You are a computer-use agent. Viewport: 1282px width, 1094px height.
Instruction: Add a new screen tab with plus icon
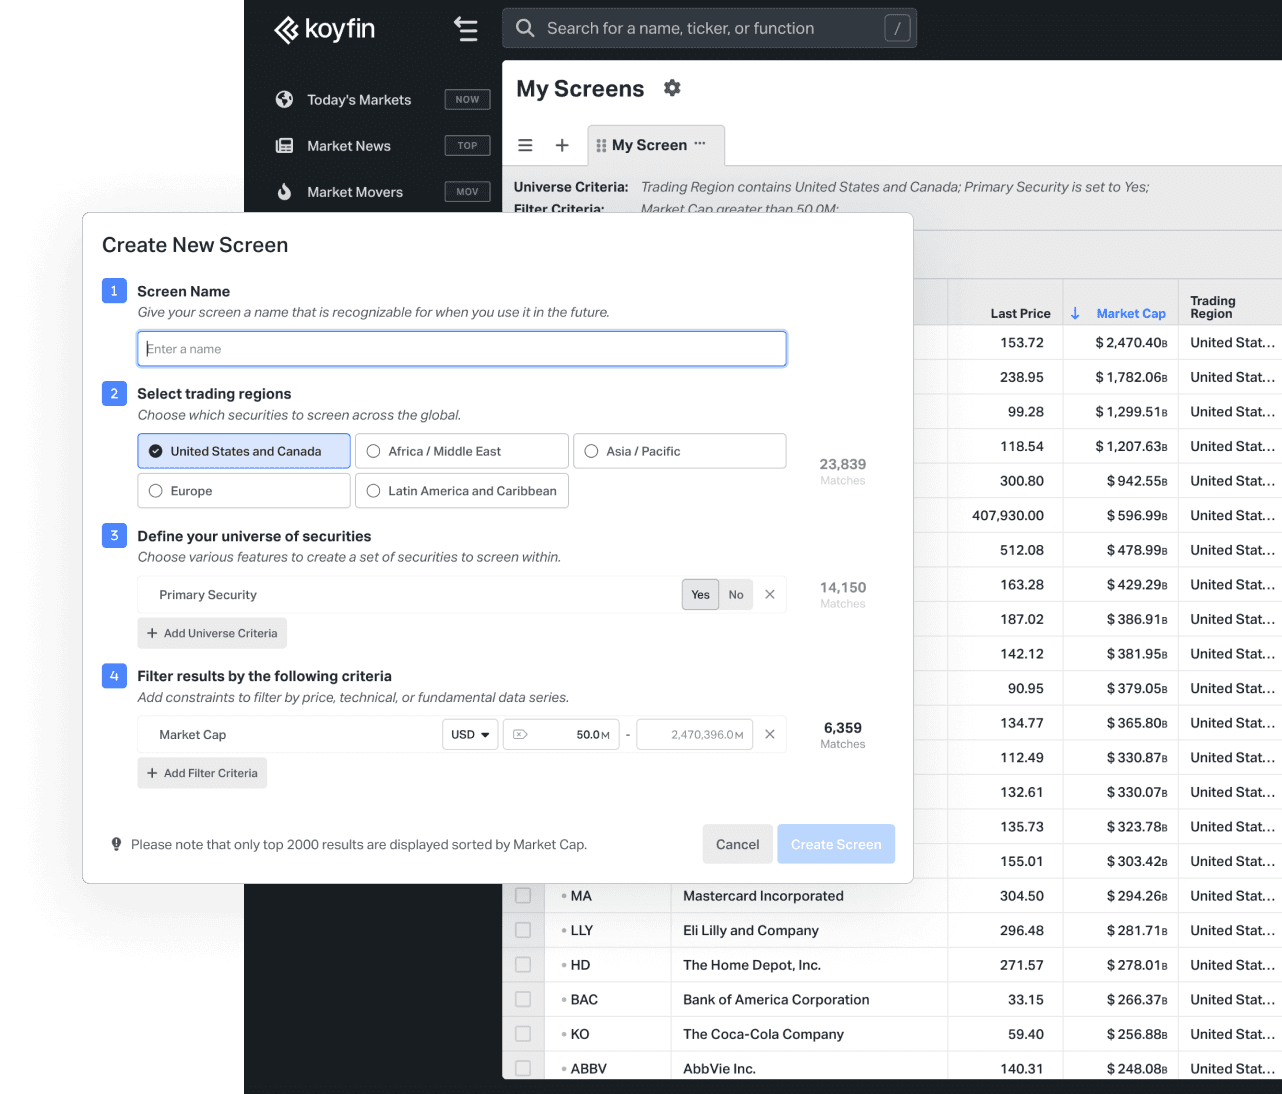562,146
